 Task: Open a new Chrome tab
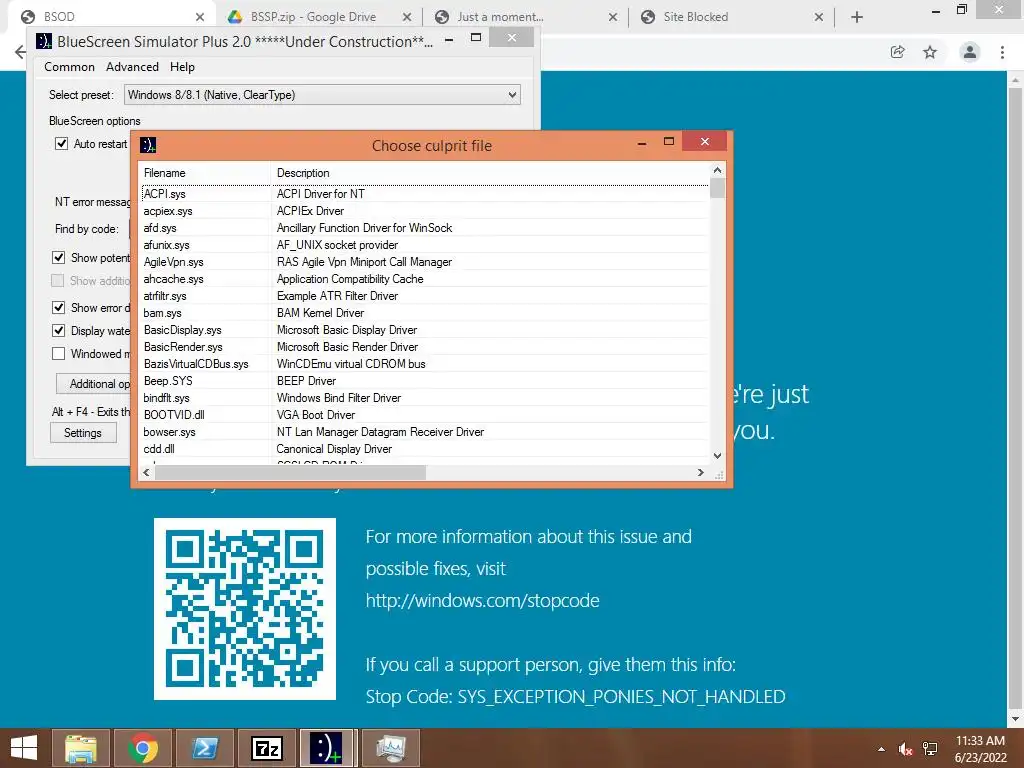click(x=857, y=17)
